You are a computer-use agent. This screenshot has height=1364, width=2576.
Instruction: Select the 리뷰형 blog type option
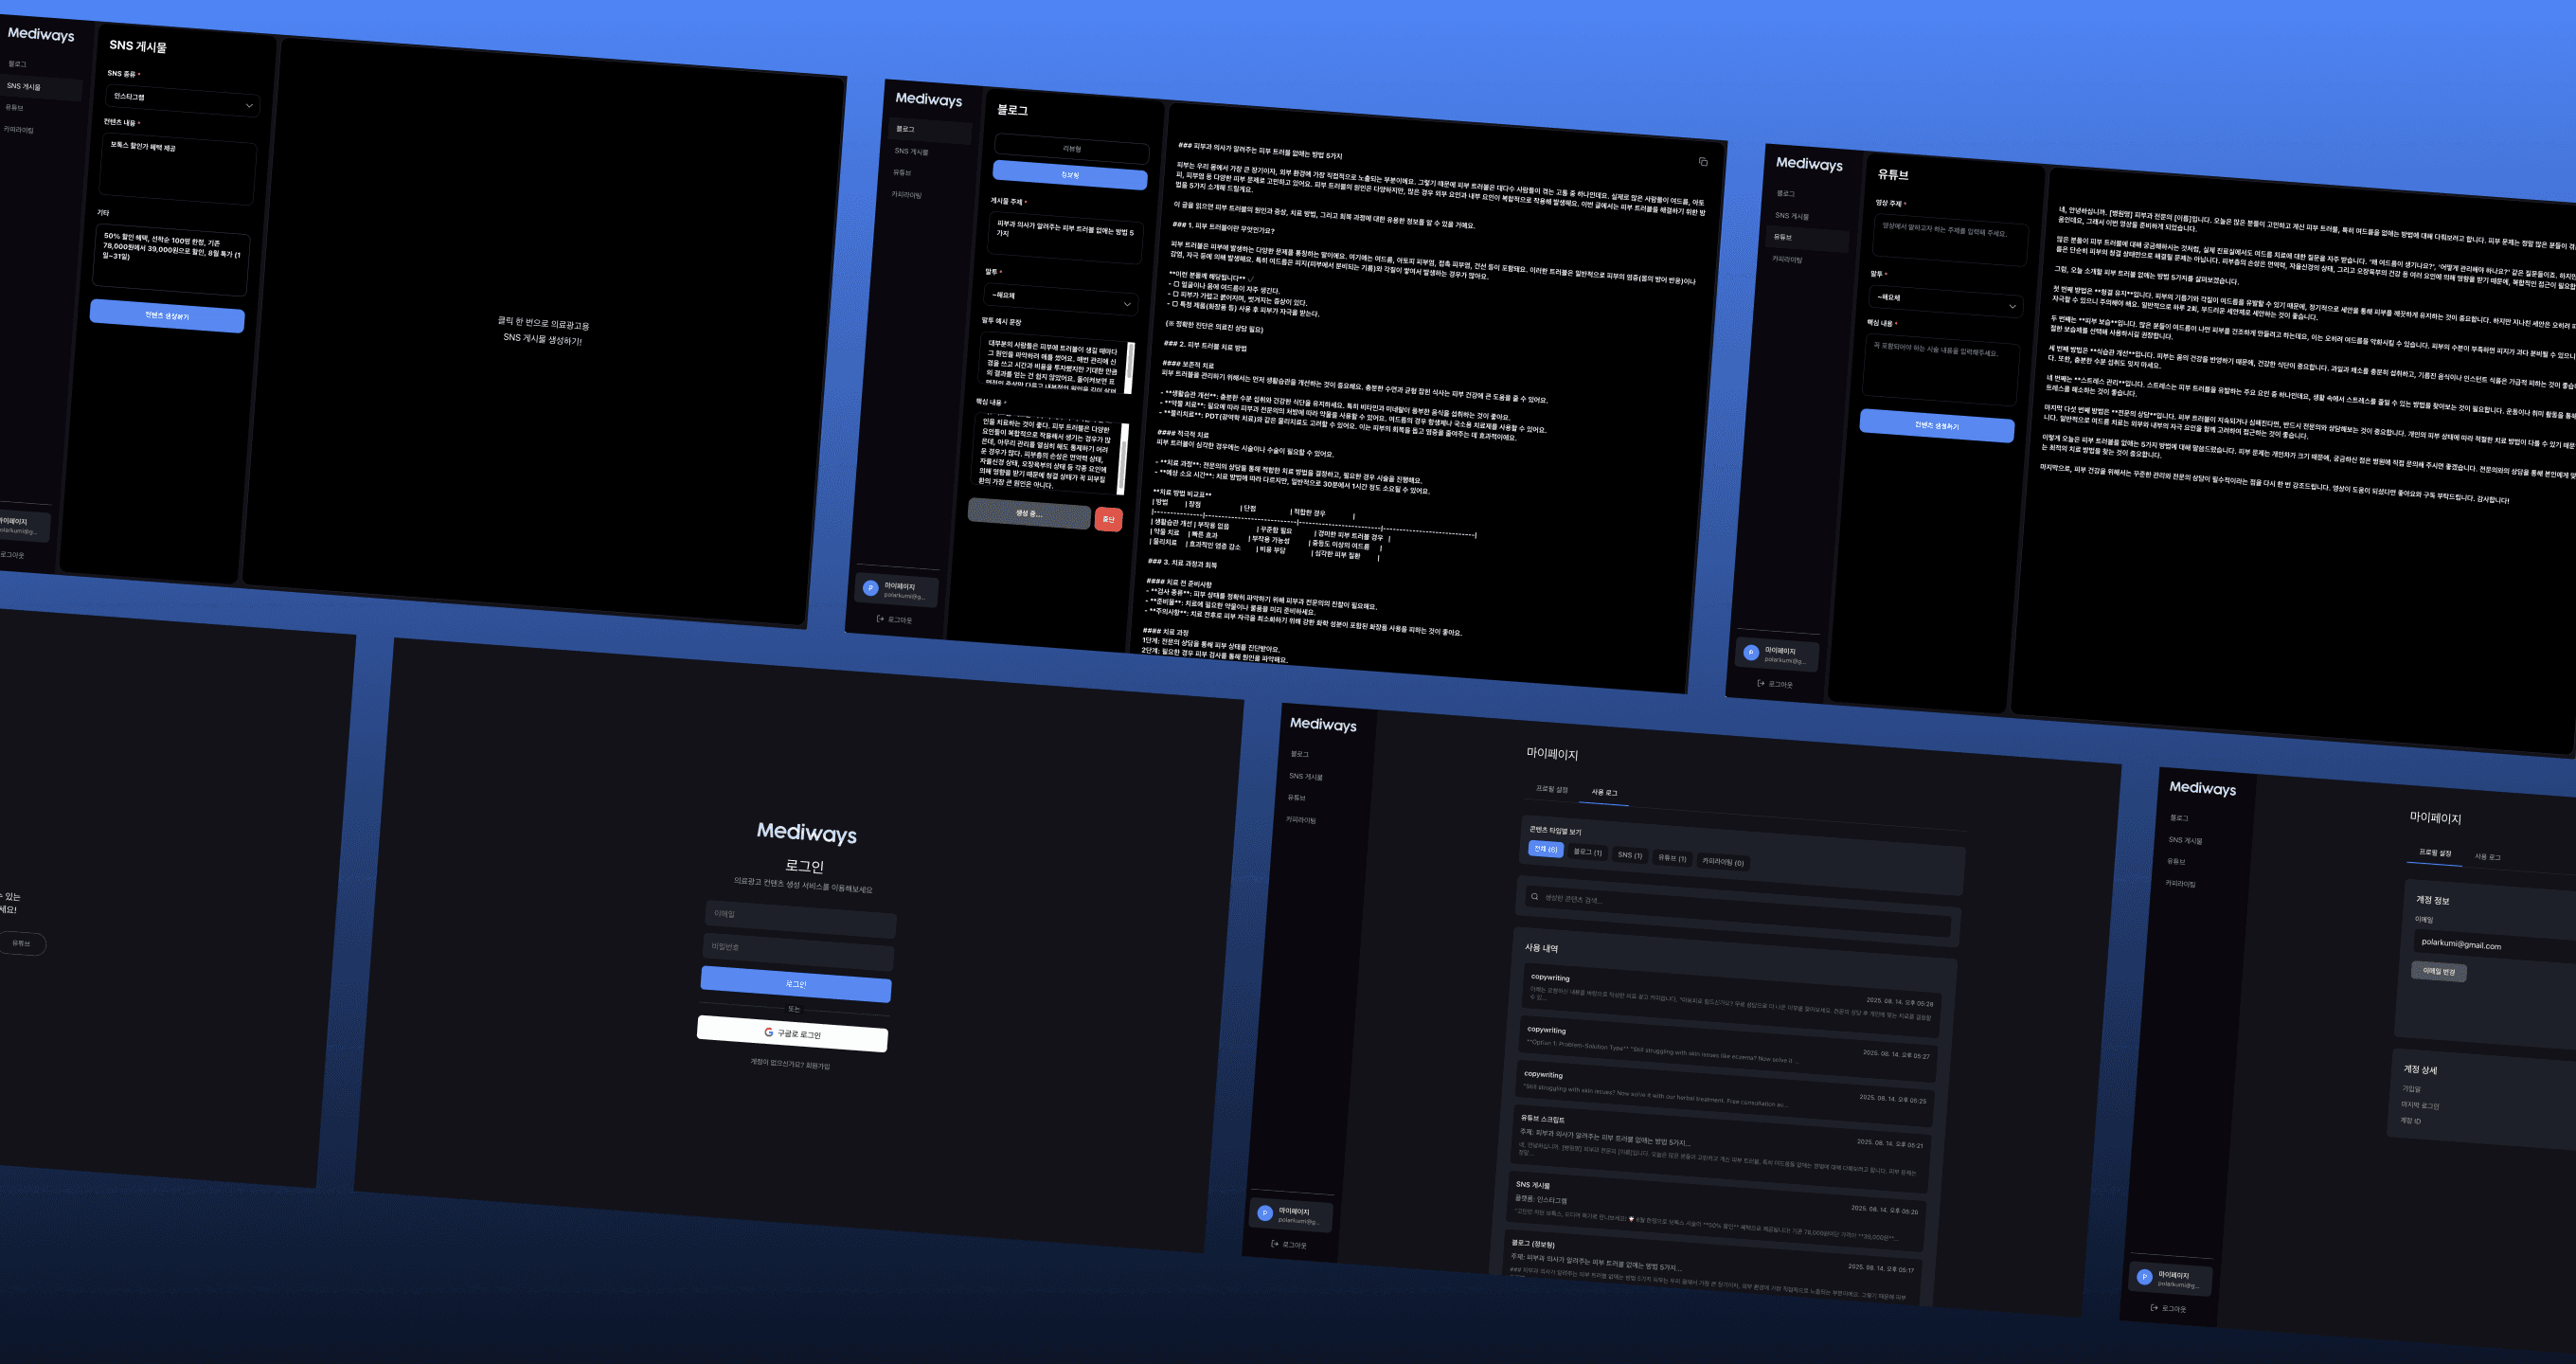[x=1071, y=149]
